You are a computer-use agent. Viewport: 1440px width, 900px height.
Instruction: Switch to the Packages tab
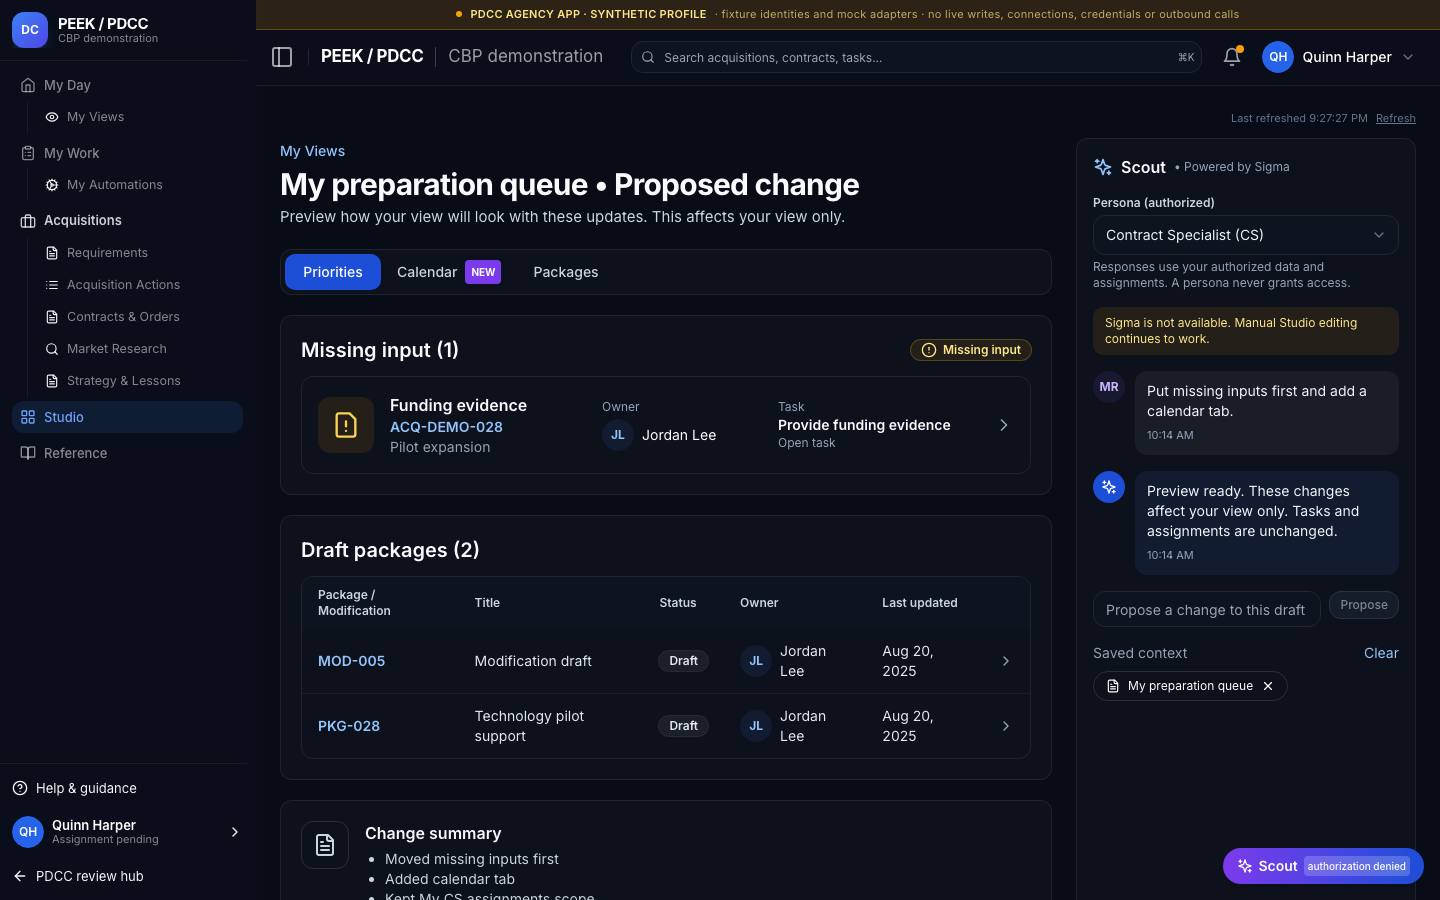pos(566,272)
